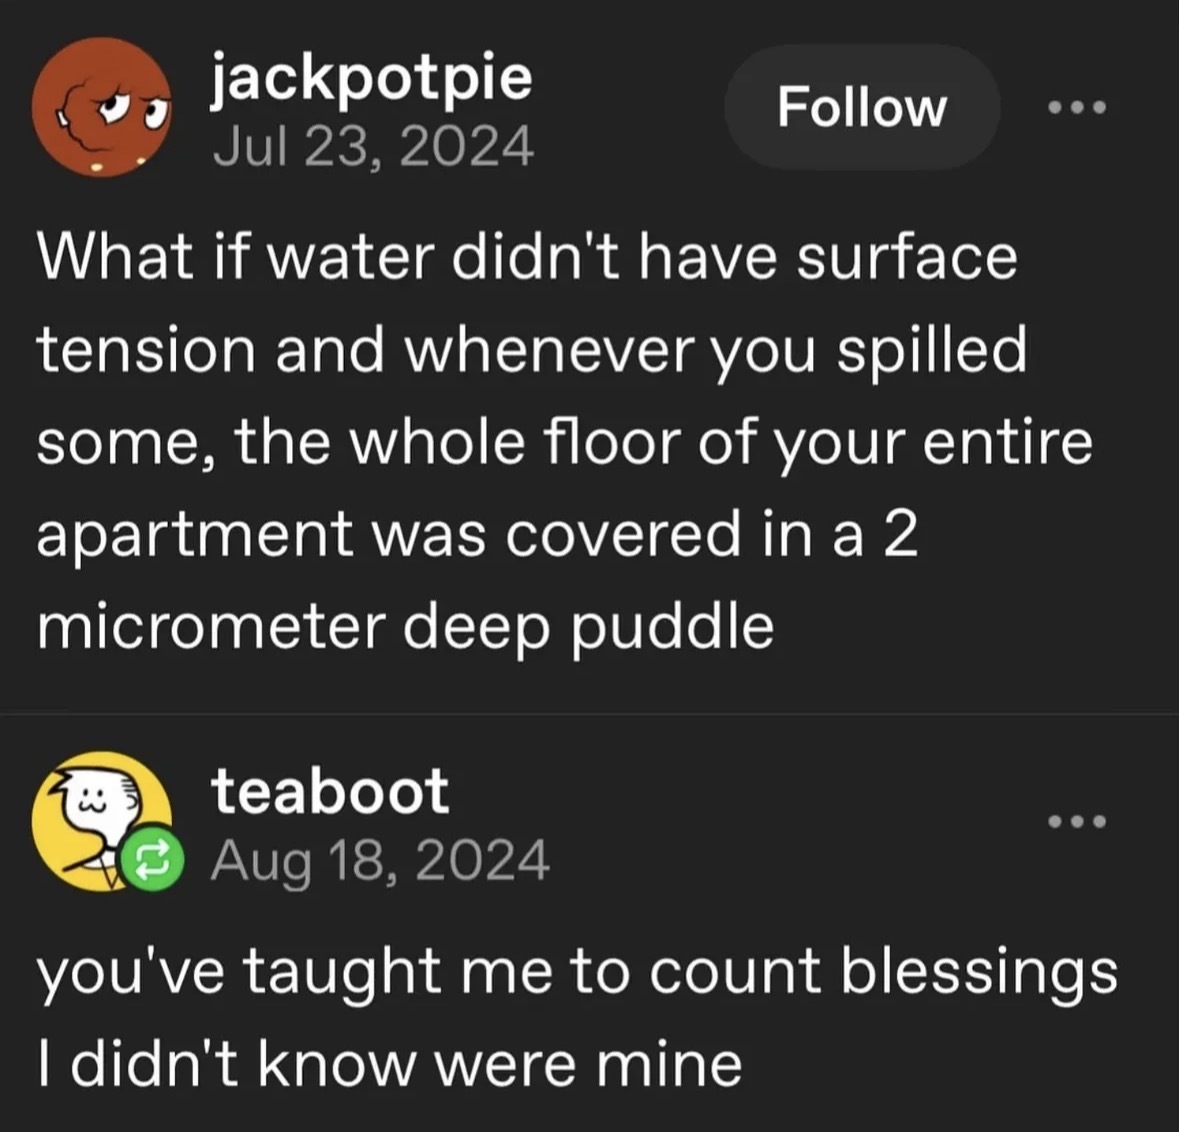Viewport: 1179px width, 1132px height.
Task: Open the Aug 18, 2024 timestamp
Action: click(x=380, y=860)
